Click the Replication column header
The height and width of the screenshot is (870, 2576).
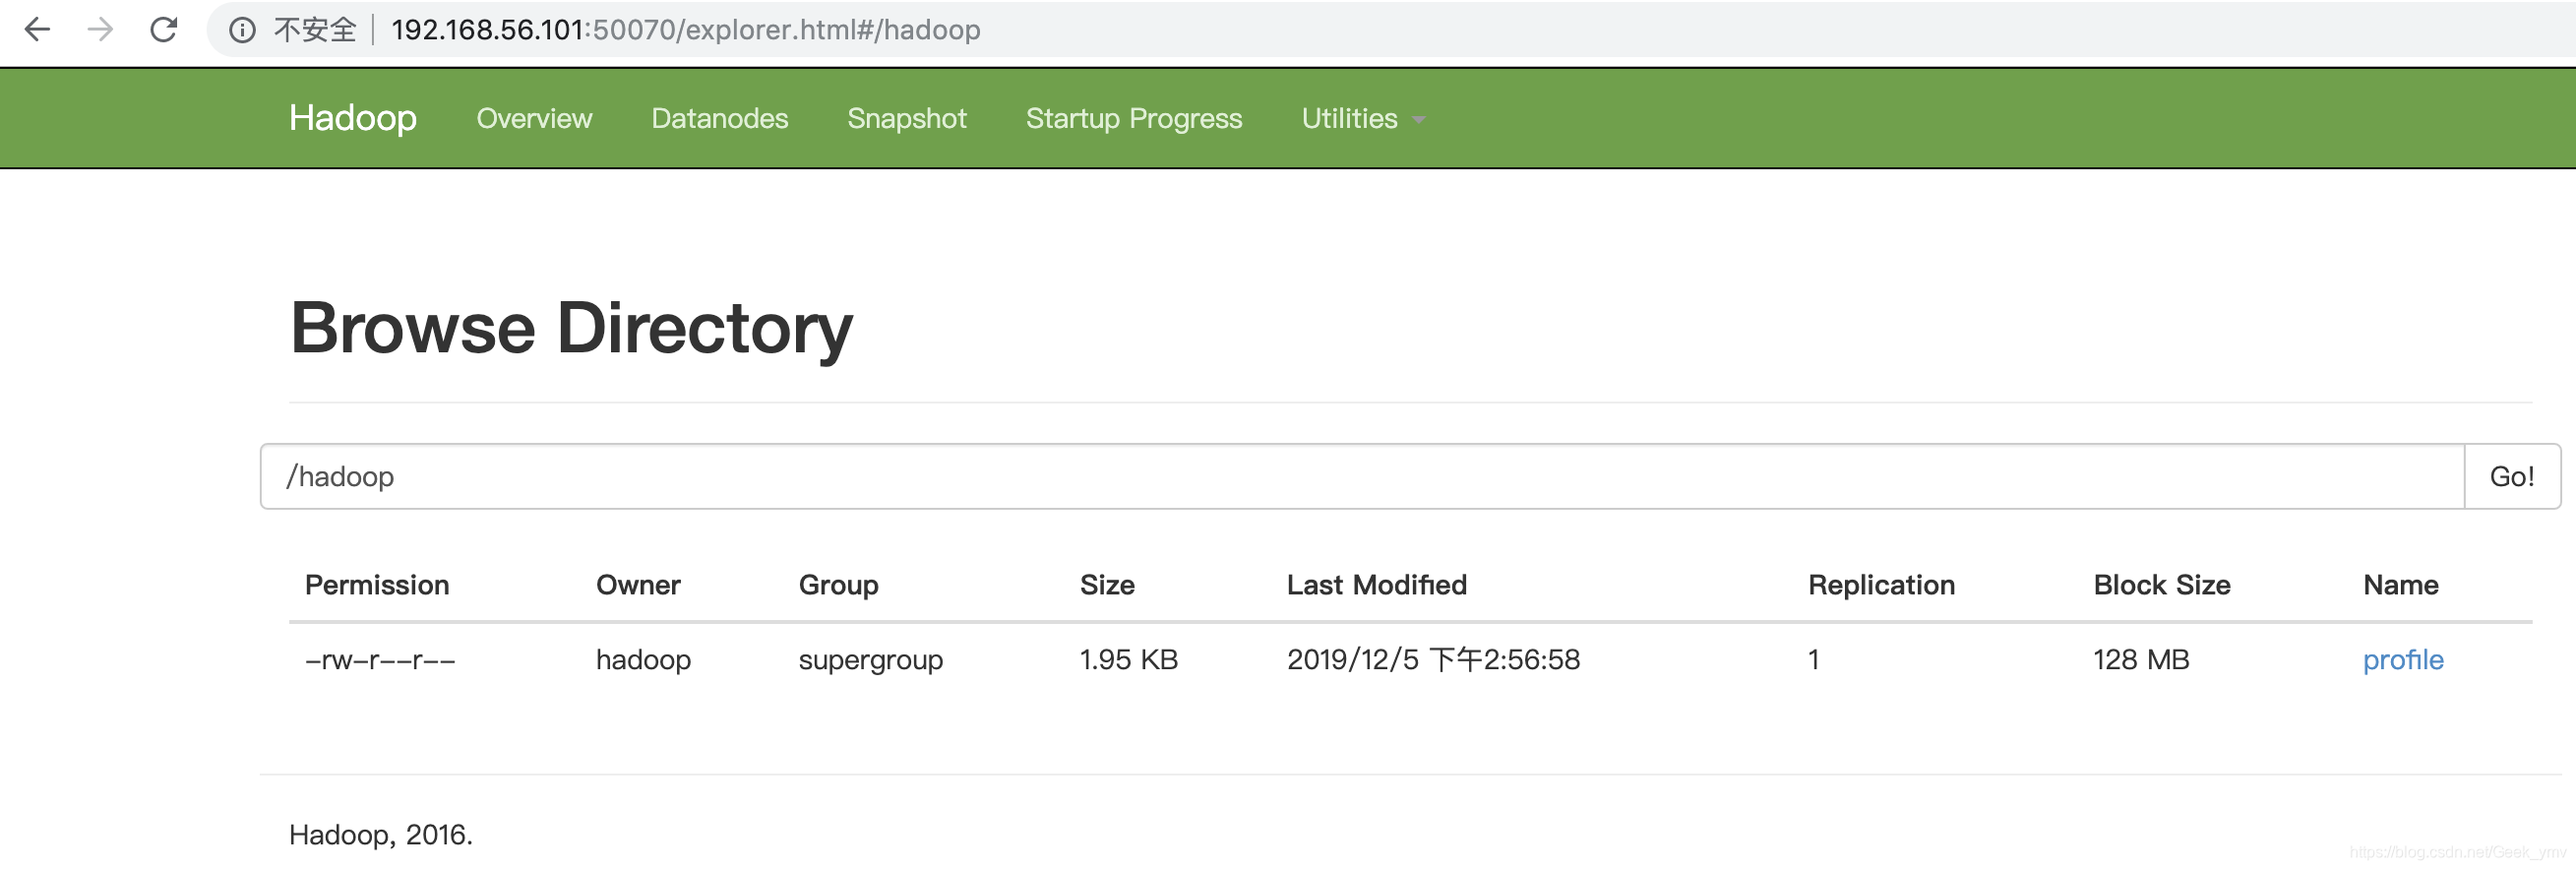pos(1881,585)
